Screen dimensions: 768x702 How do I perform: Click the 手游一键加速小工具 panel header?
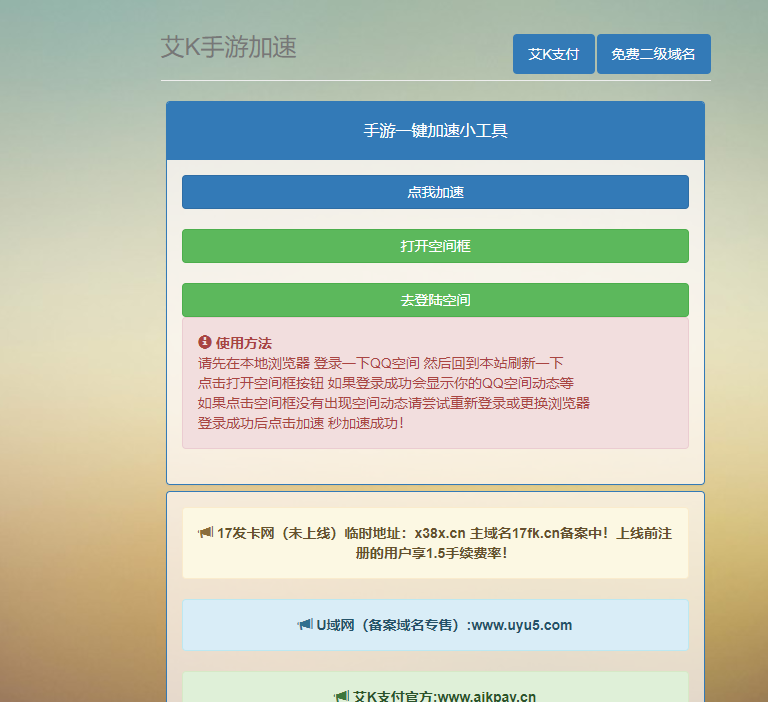tap(435, 131)
